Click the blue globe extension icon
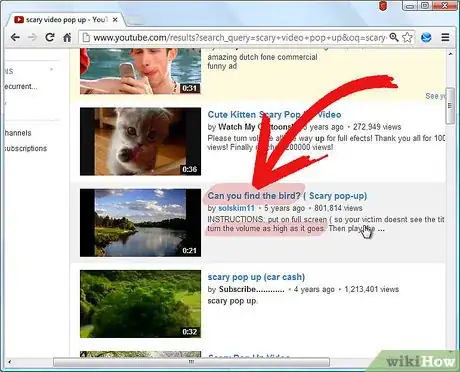Screen dimensions: 460x372 pos(426,37)
